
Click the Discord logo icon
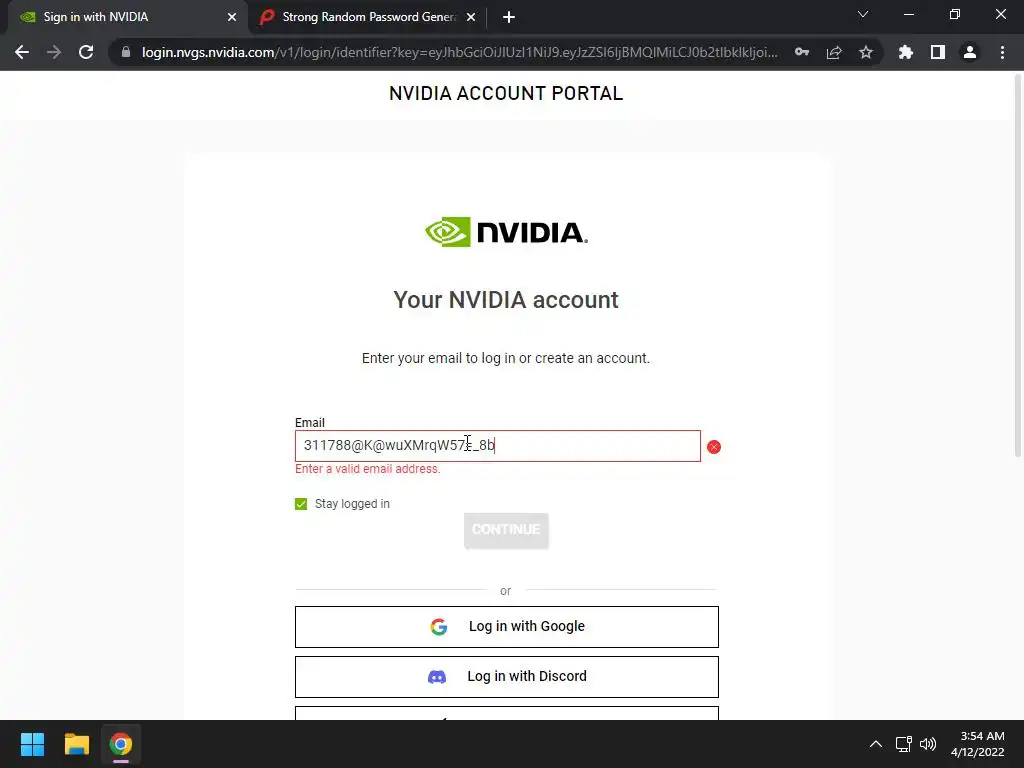tap(437, 677)
